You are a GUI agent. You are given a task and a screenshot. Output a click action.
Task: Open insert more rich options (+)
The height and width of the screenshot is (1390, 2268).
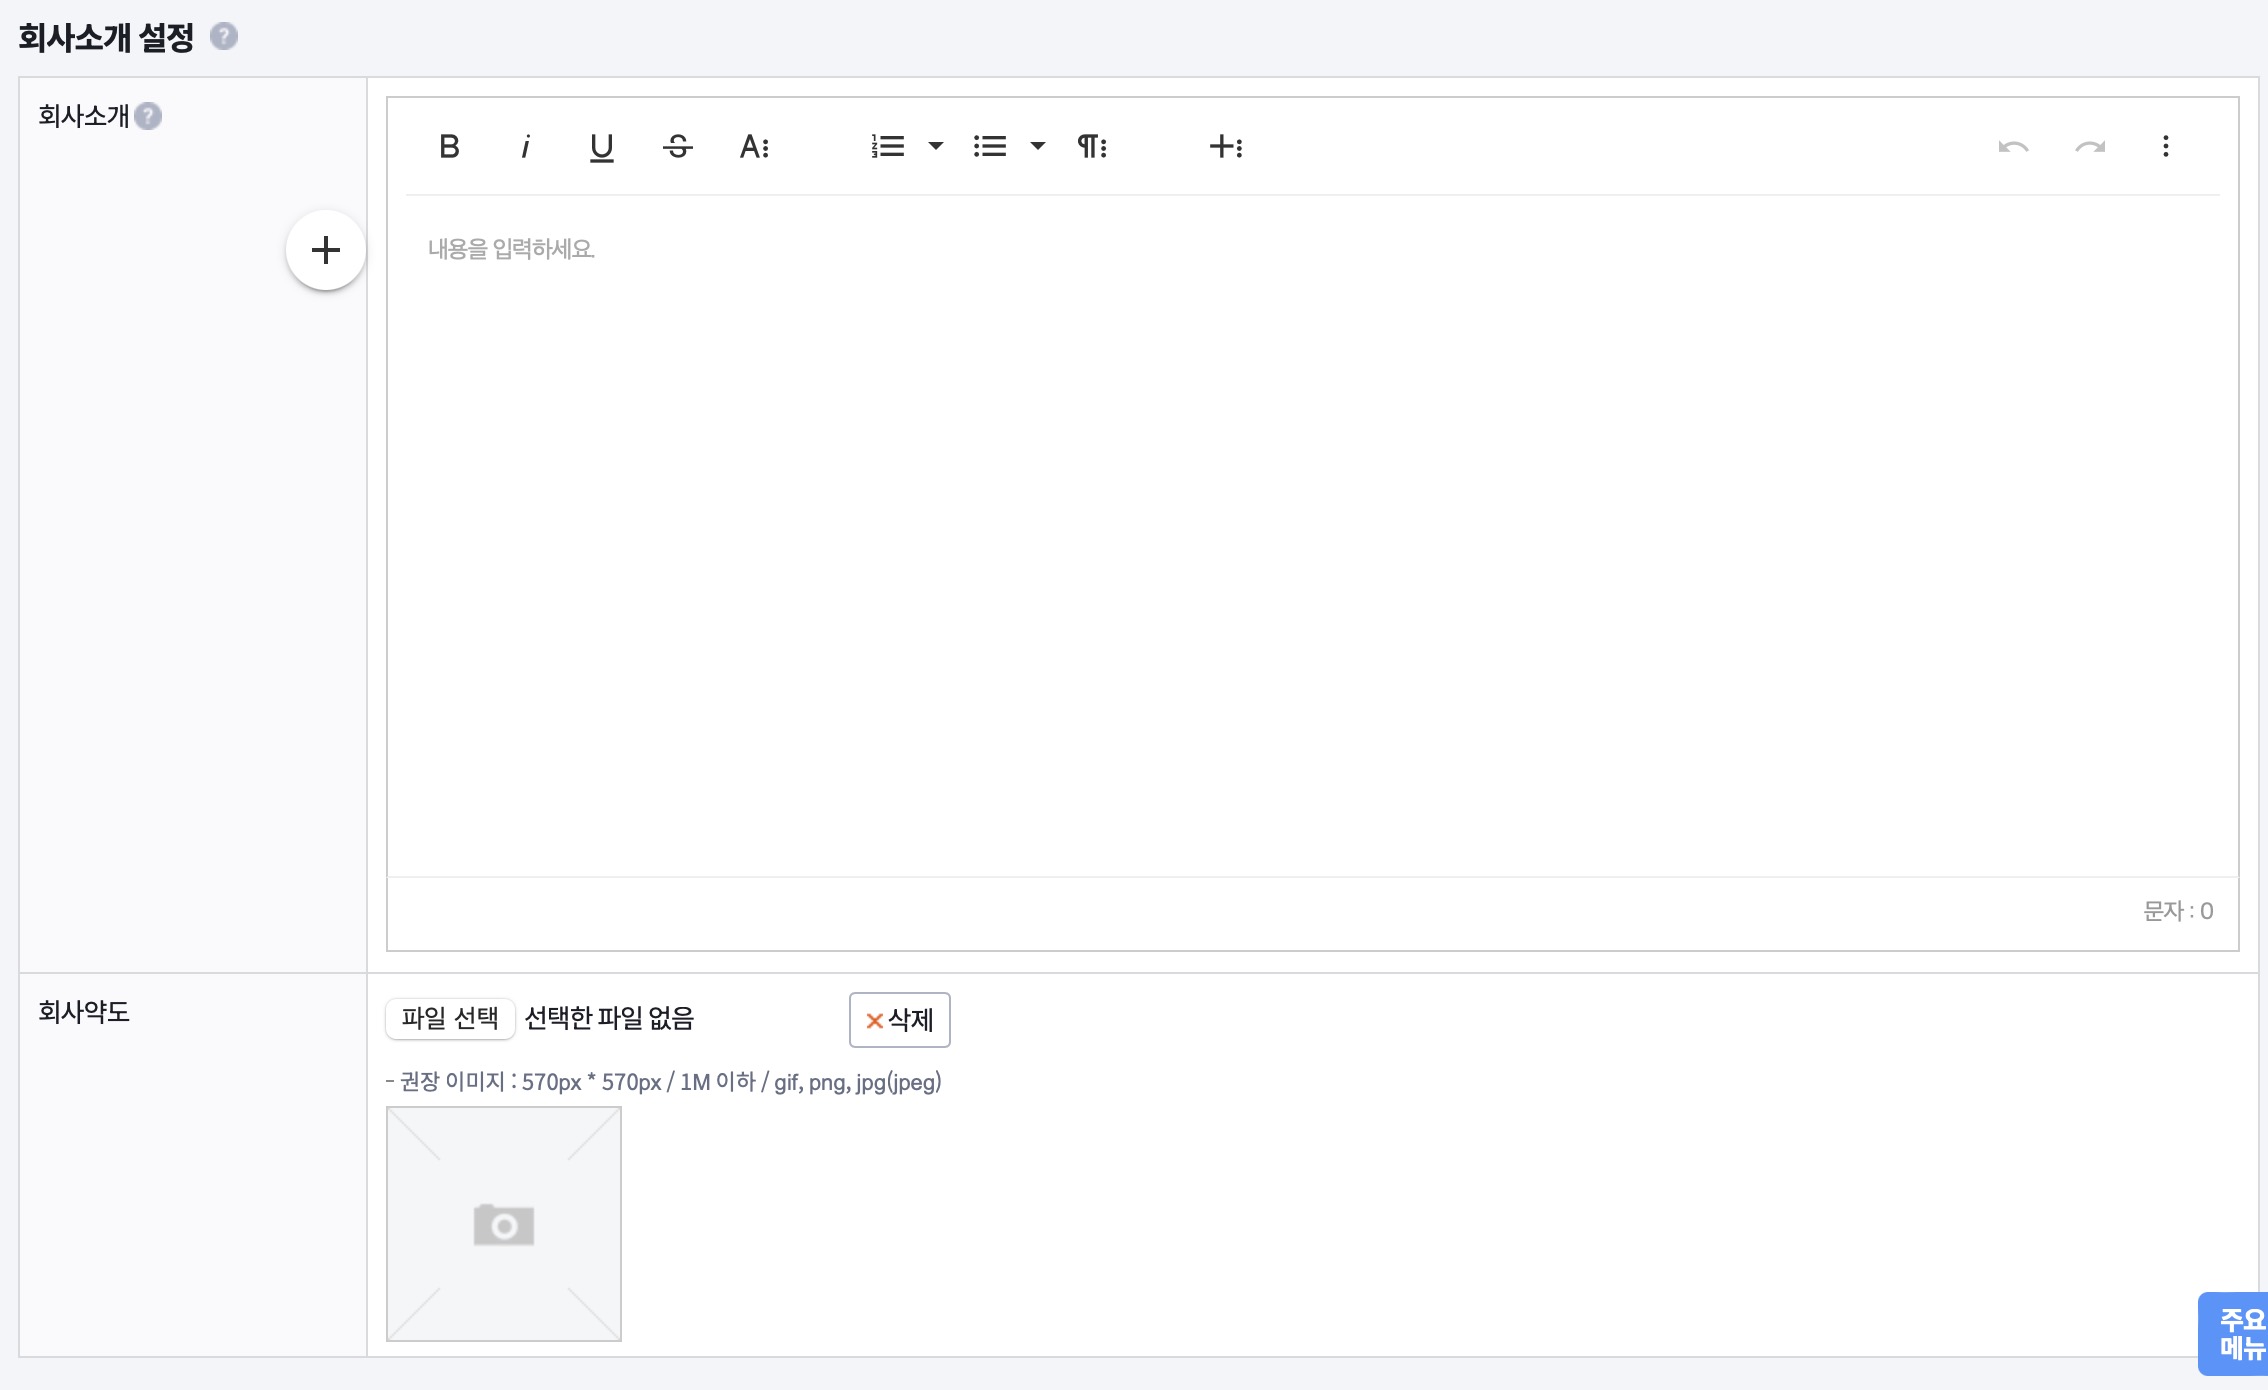(1225, 147)
